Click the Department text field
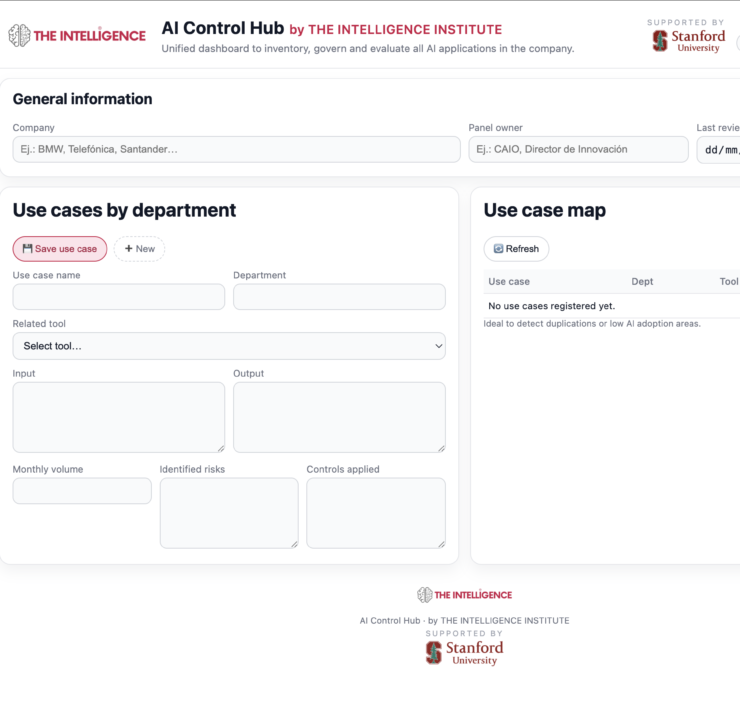This screenshot has height=710, width=740. 339,297
